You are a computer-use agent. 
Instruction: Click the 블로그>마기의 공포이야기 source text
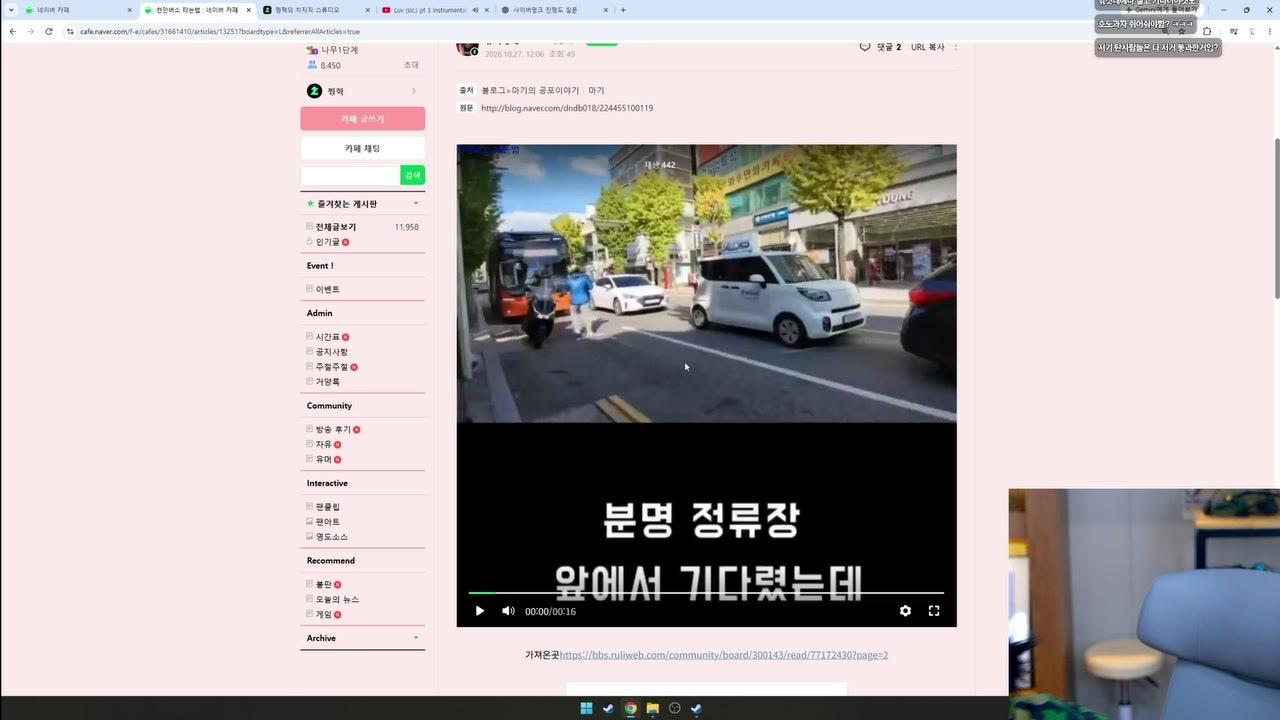[531, 90]
